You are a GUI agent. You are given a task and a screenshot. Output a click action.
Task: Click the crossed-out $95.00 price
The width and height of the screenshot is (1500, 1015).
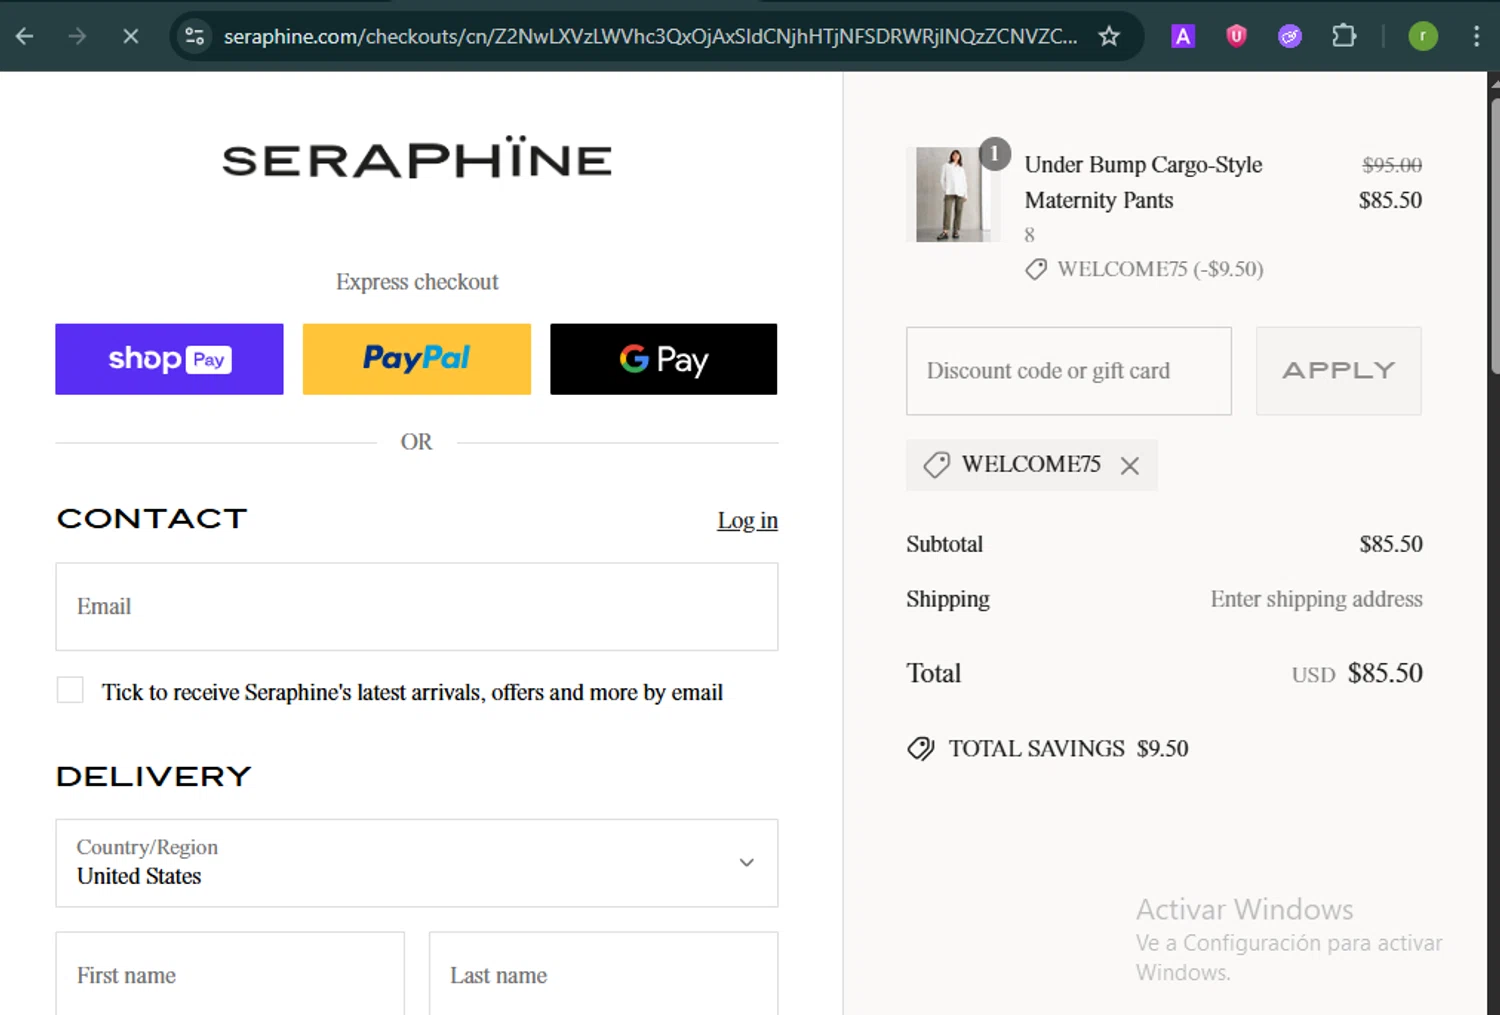pyautogui.click(x=1392, y=165)
